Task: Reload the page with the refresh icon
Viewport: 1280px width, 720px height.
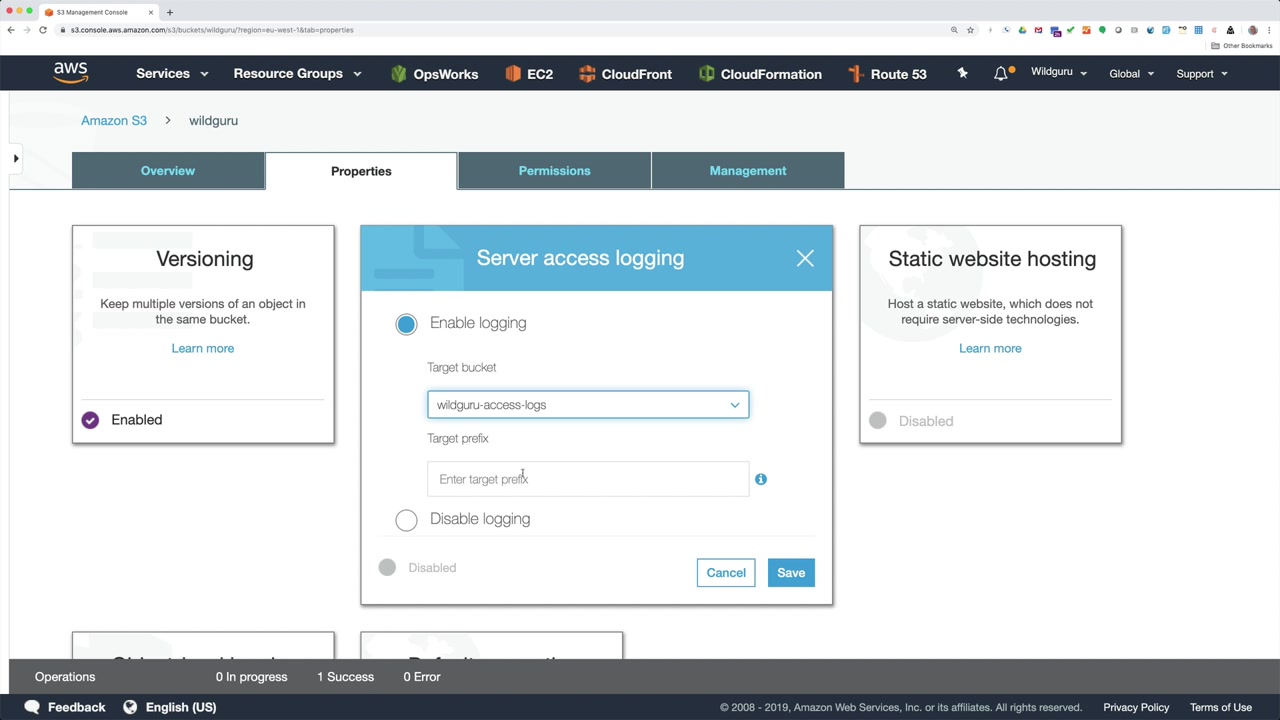Action: (43, 30)
